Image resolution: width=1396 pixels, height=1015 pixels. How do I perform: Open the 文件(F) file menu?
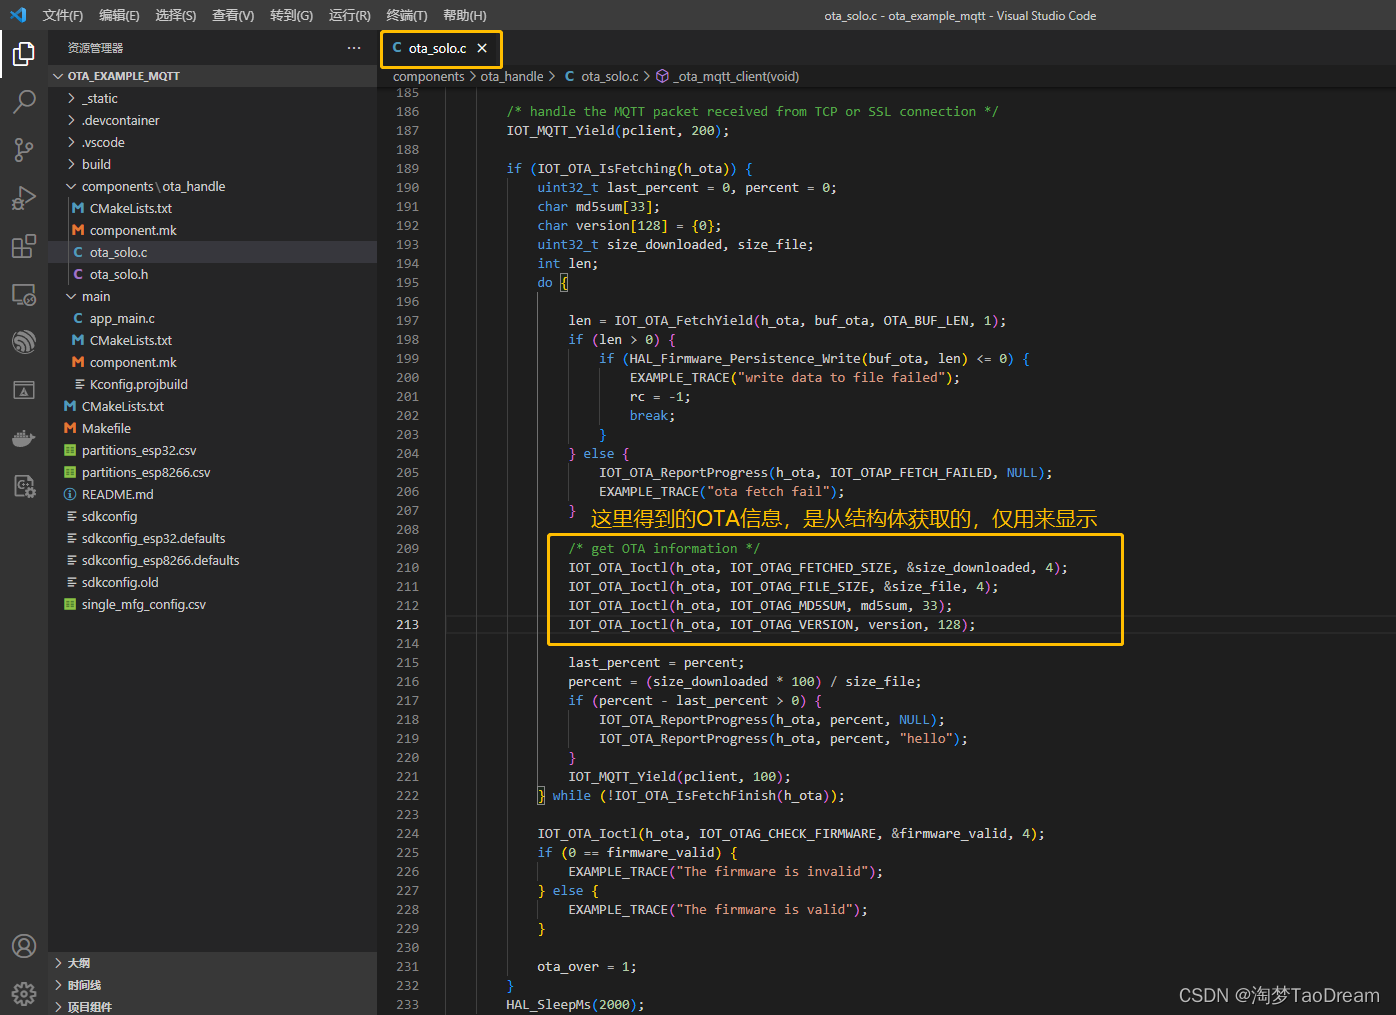[63, 15]
